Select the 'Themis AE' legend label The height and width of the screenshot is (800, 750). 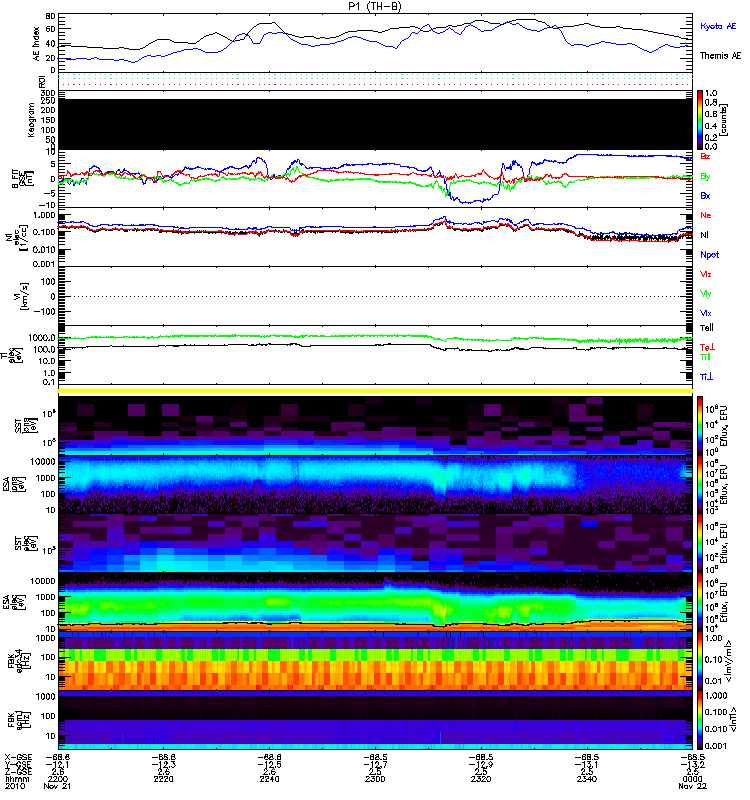click(720, 56)
